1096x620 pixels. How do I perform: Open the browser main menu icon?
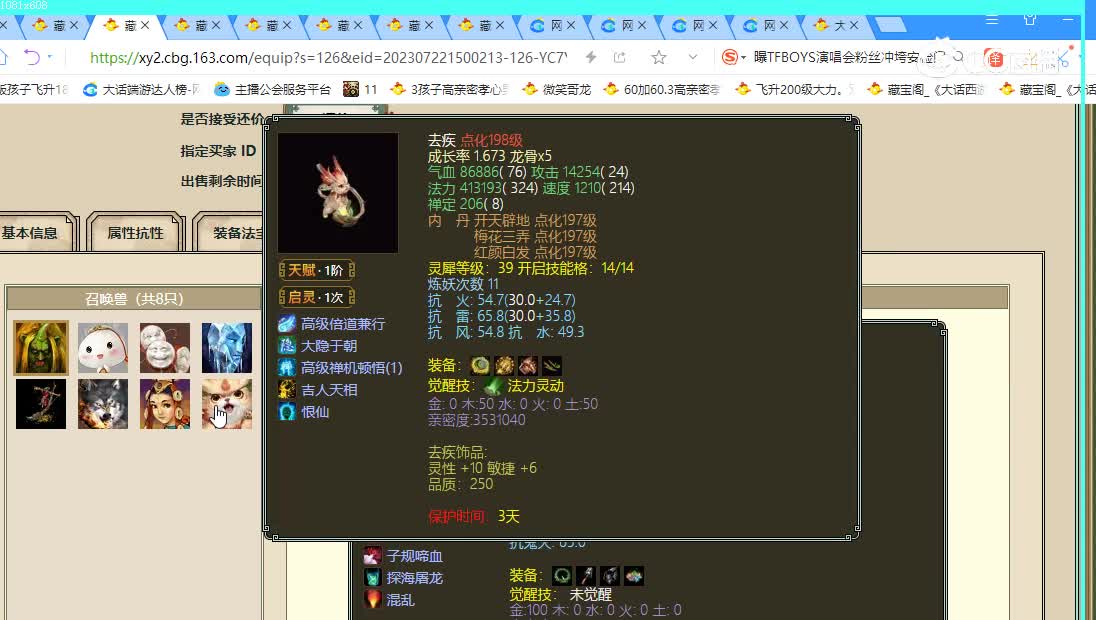pos(991,20)
